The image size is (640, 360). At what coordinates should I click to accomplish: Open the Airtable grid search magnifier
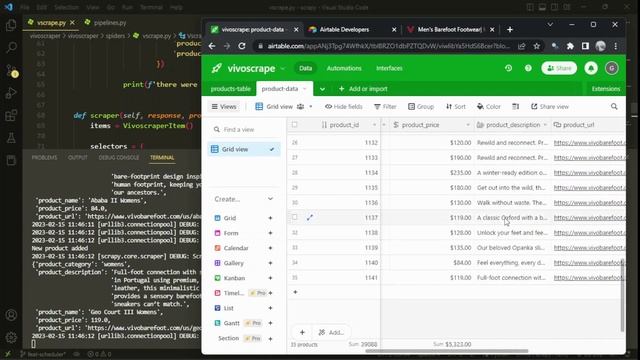click(x=614, y=107)
